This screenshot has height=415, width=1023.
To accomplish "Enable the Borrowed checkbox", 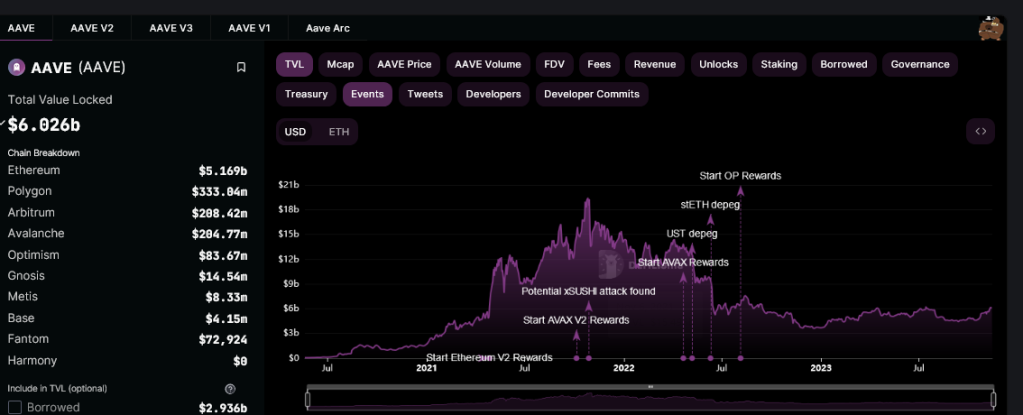I will (x=15, y=408).
